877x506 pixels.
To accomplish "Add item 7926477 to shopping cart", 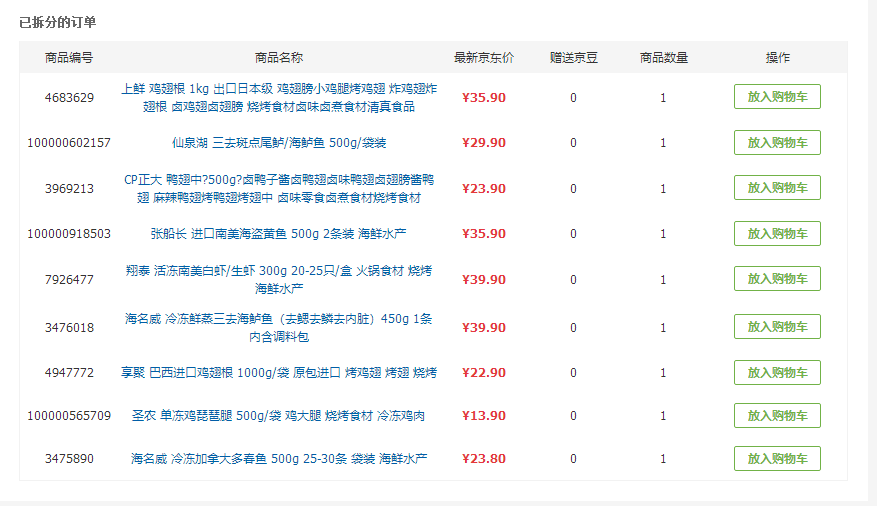I will click(x=777, y=278).
